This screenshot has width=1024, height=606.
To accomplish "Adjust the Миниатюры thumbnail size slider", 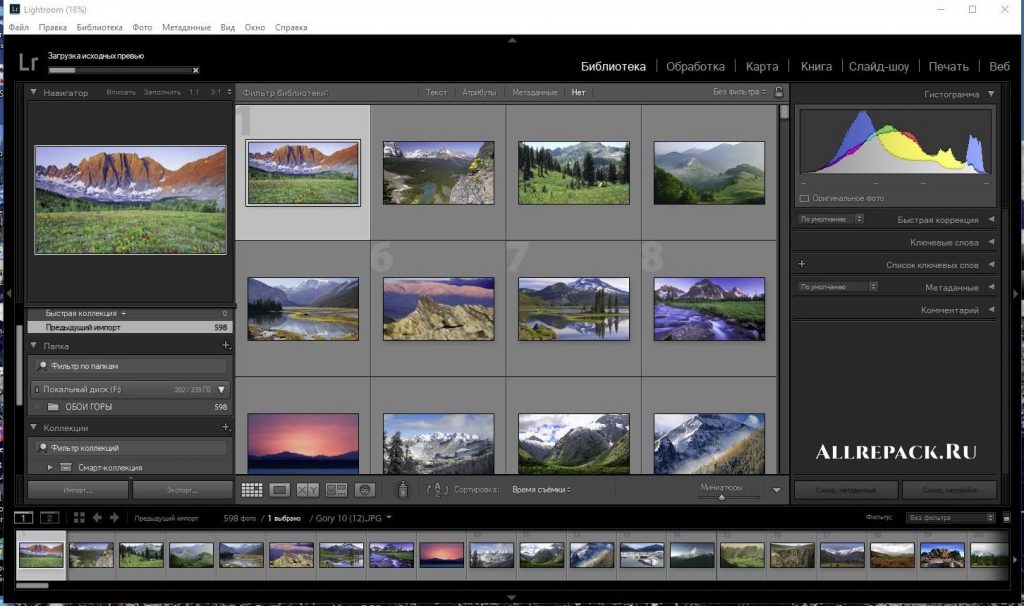I will pos(722,496).
